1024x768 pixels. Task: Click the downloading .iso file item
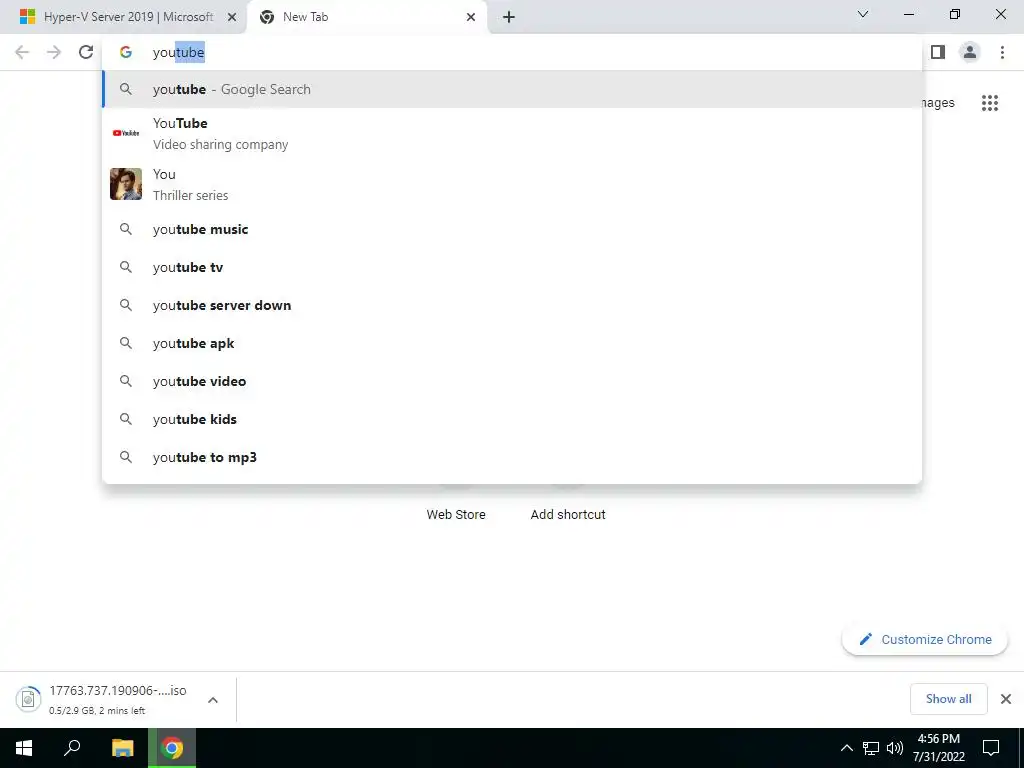118,699
